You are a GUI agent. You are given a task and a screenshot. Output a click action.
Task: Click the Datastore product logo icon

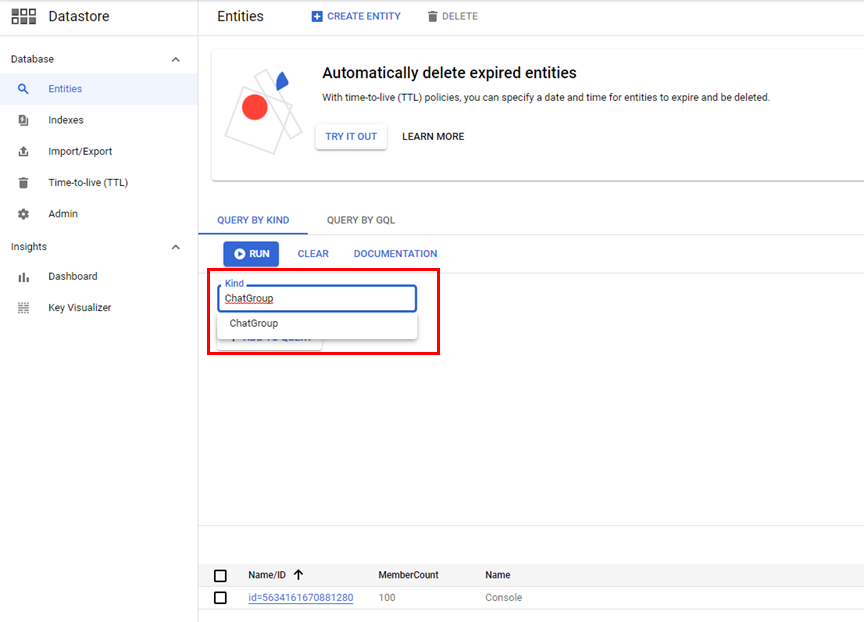click(x=24, y=16)
